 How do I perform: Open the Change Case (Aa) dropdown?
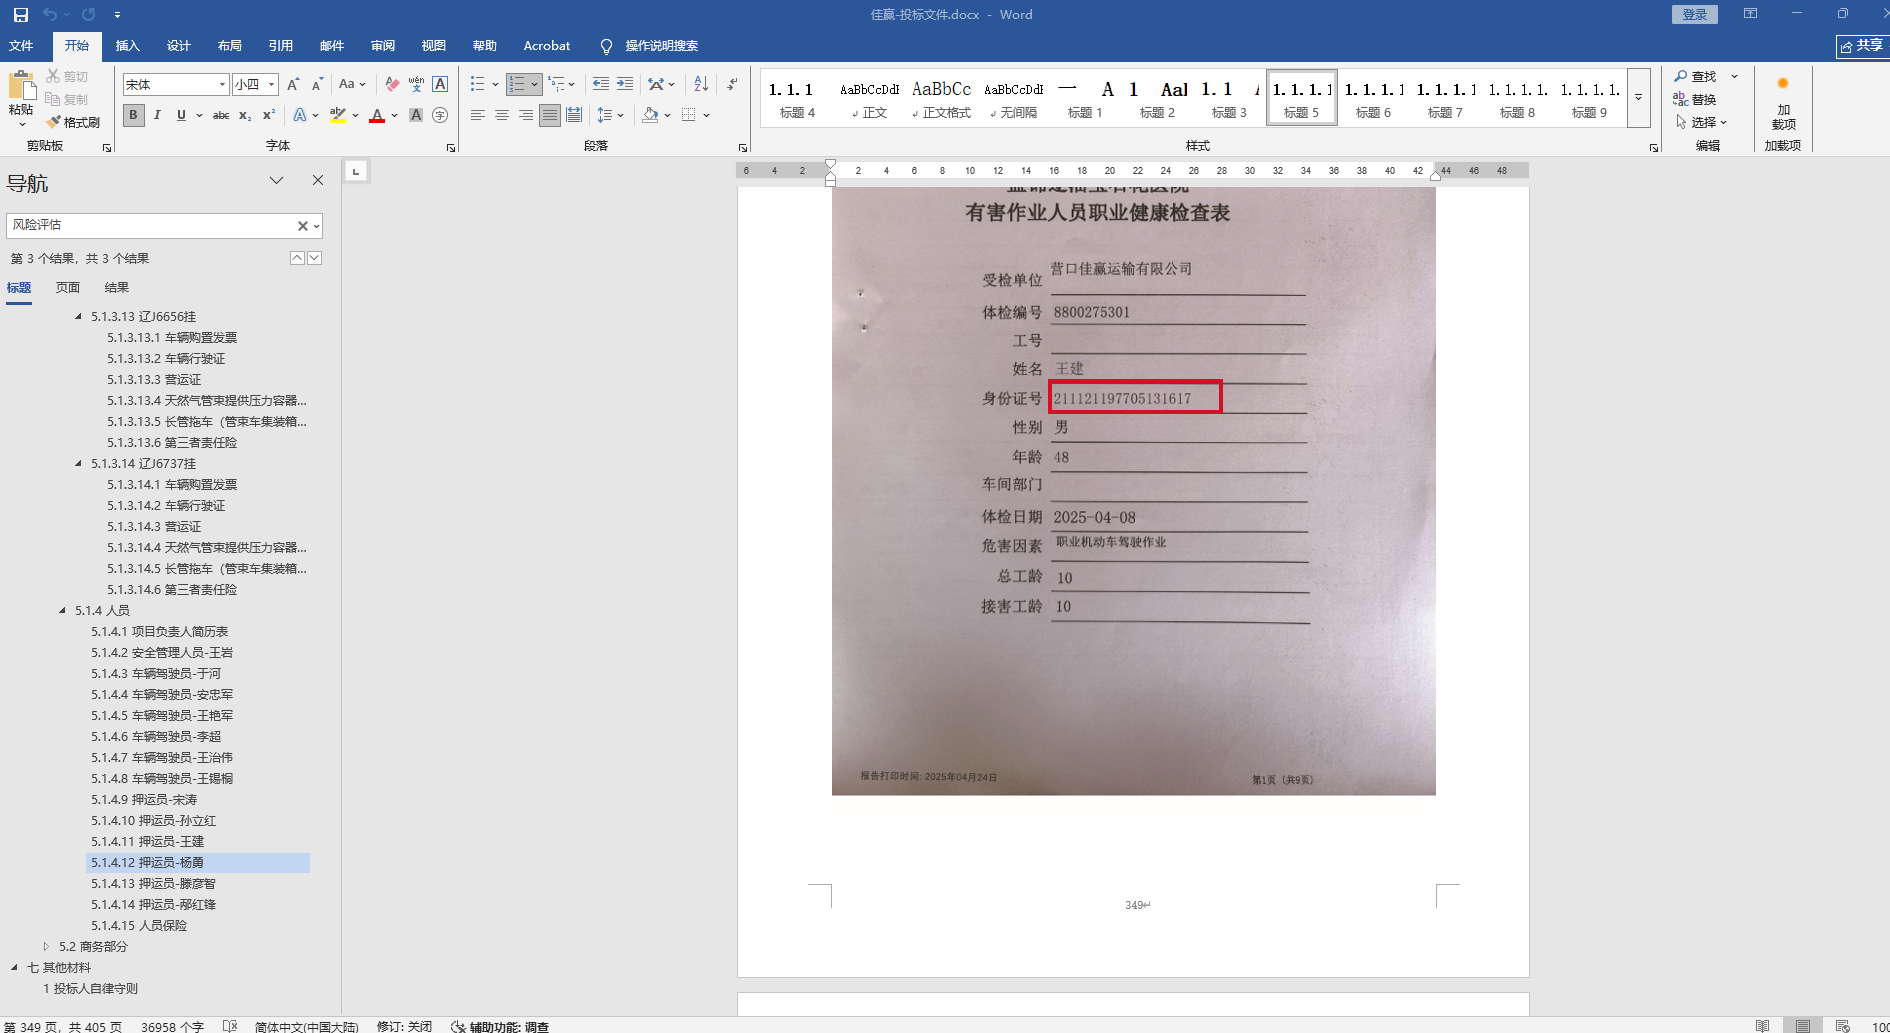pyautogui.click(x=352, y=85)
